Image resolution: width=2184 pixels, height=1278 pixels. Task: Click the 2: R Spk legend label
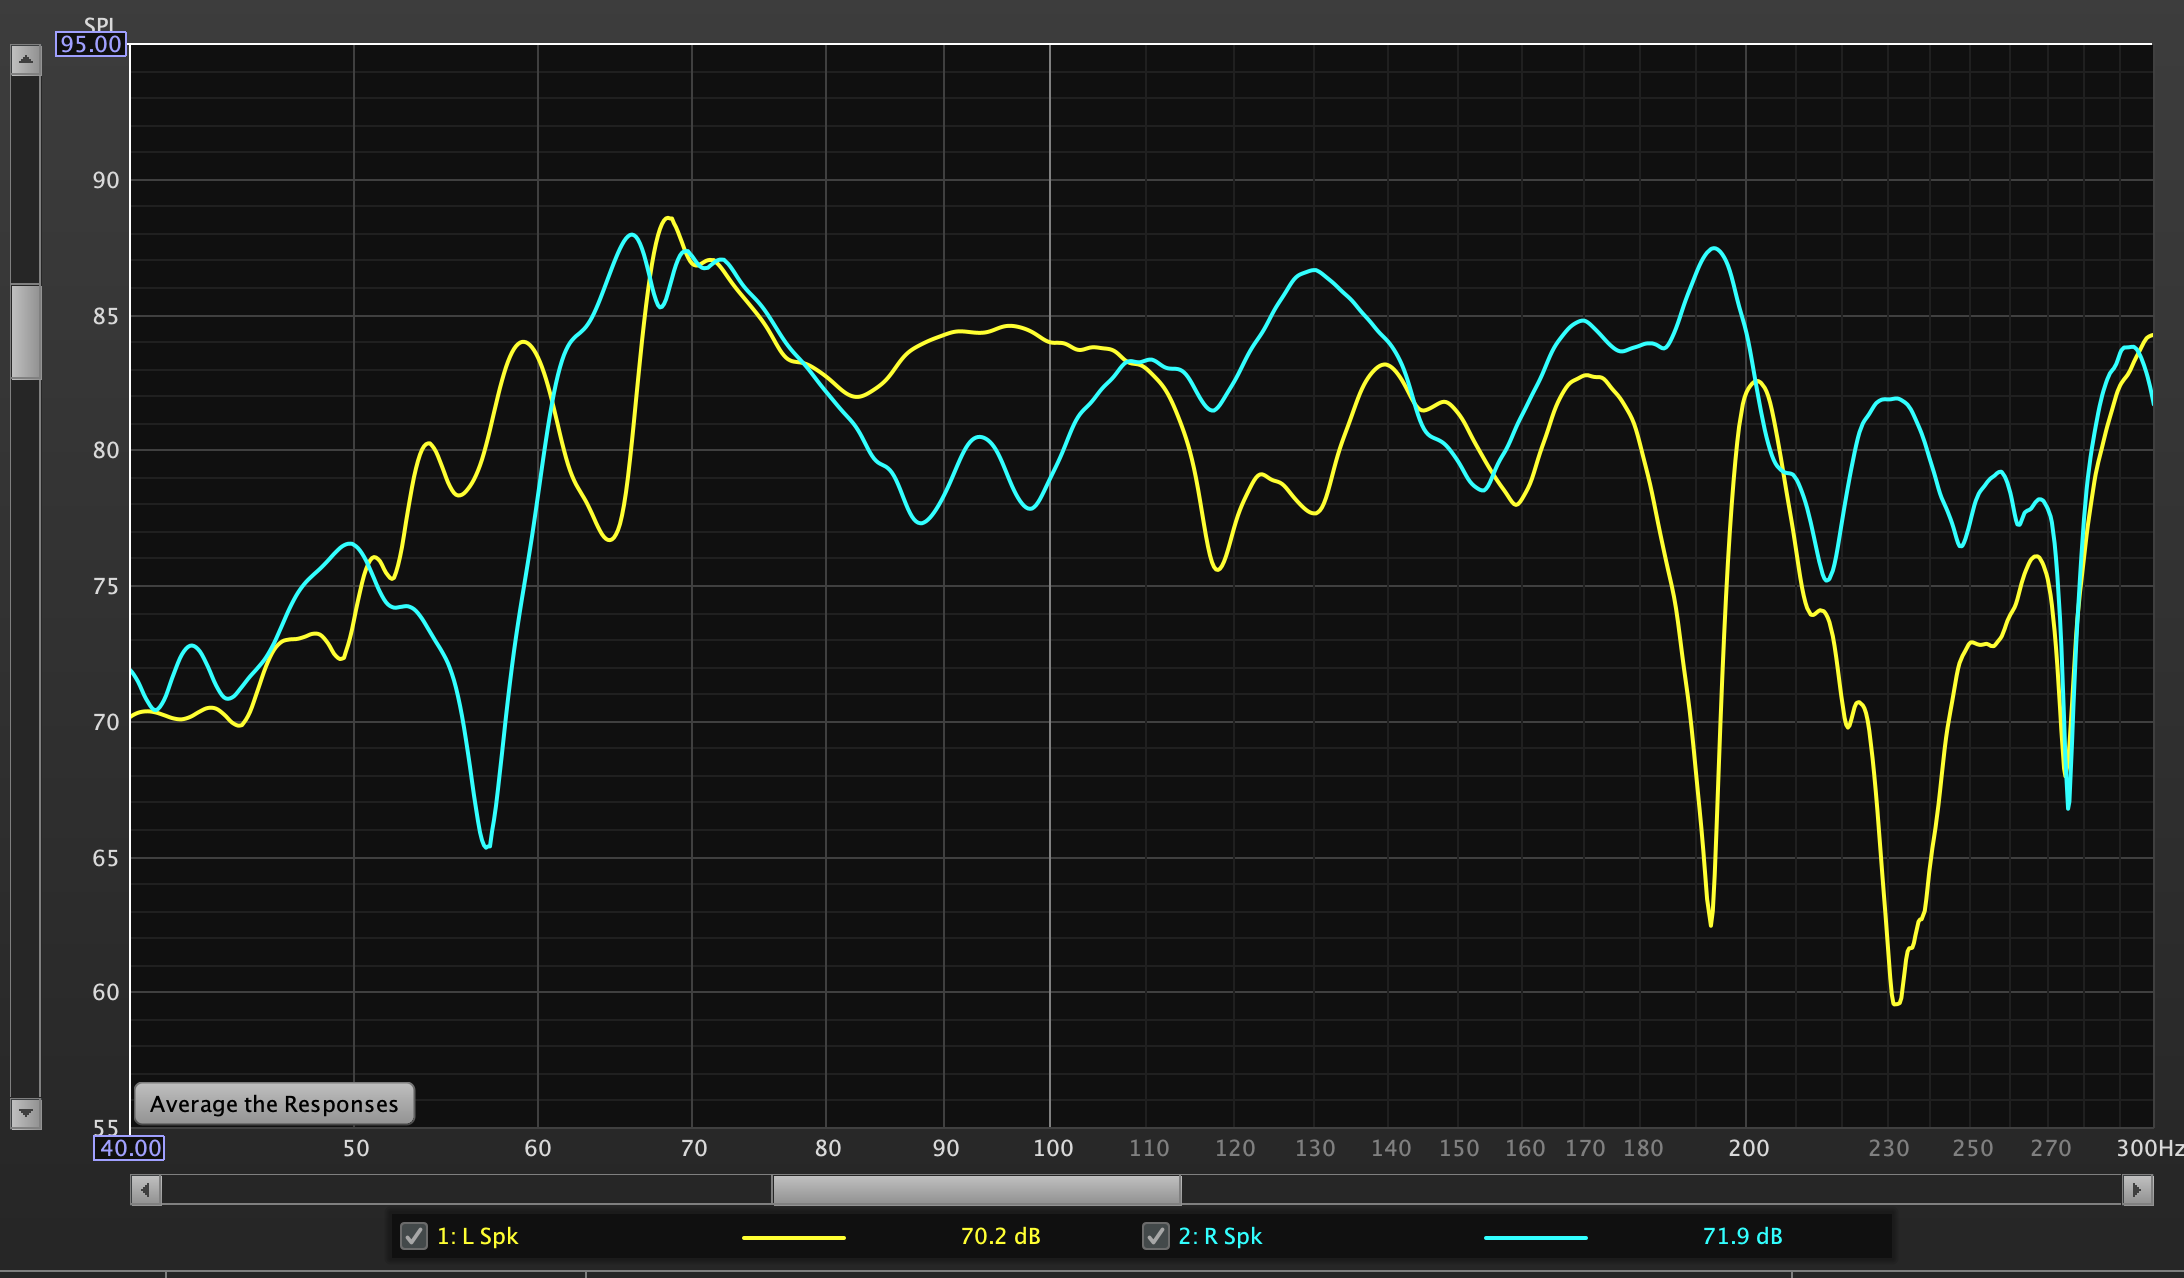(1220, 1236)
